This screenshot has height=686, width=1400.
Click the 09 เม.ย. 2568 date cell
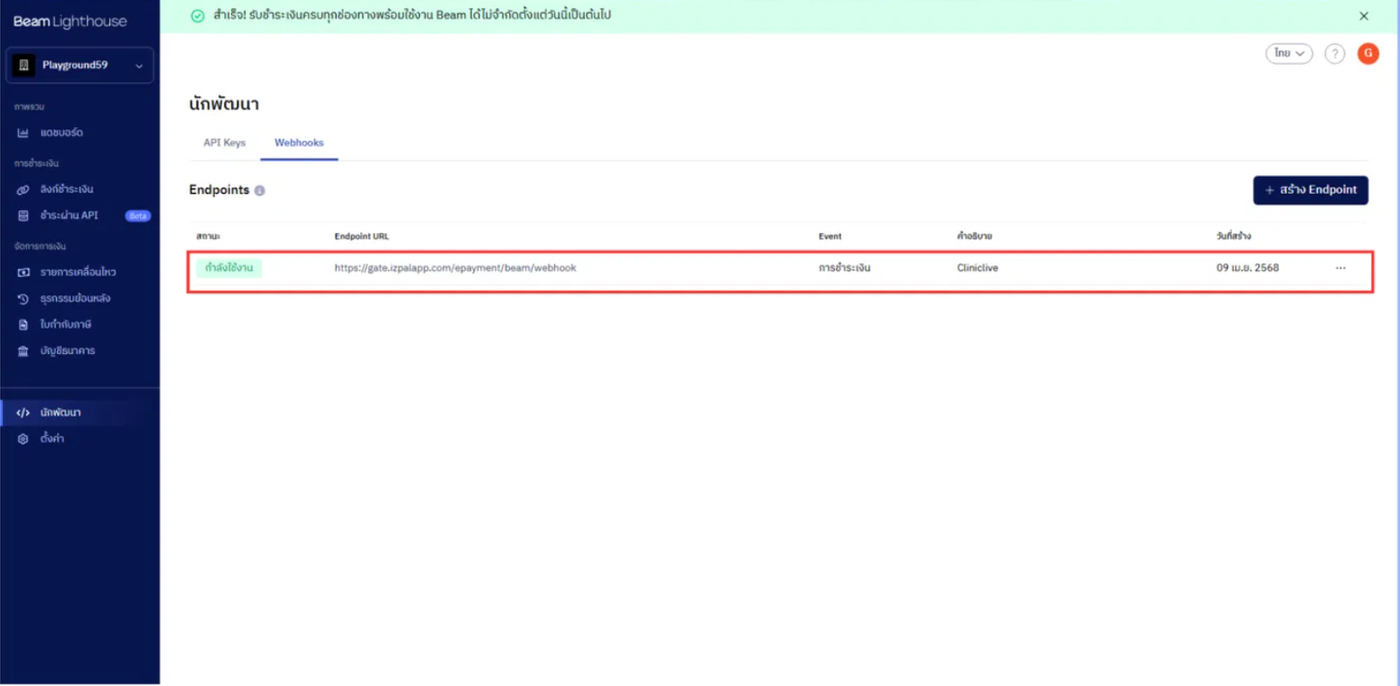[x=1247, y=268]
